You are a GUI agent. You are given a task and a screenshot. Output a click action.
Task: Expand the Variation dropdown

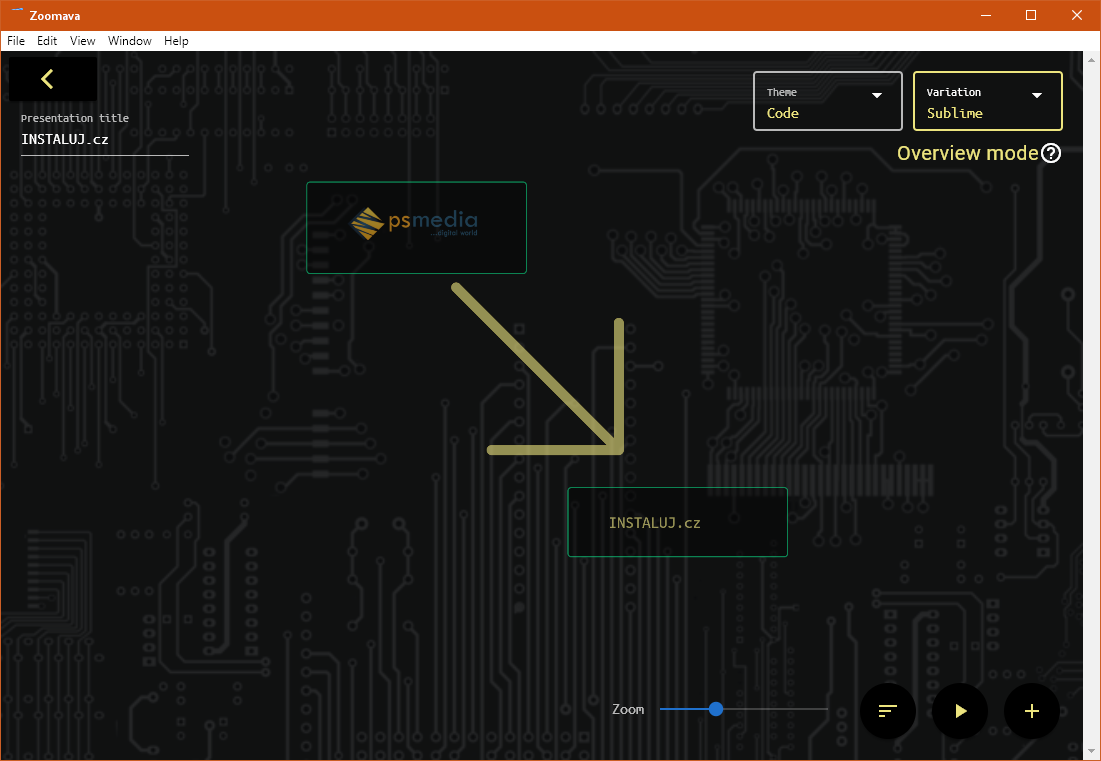coord(988,101)
